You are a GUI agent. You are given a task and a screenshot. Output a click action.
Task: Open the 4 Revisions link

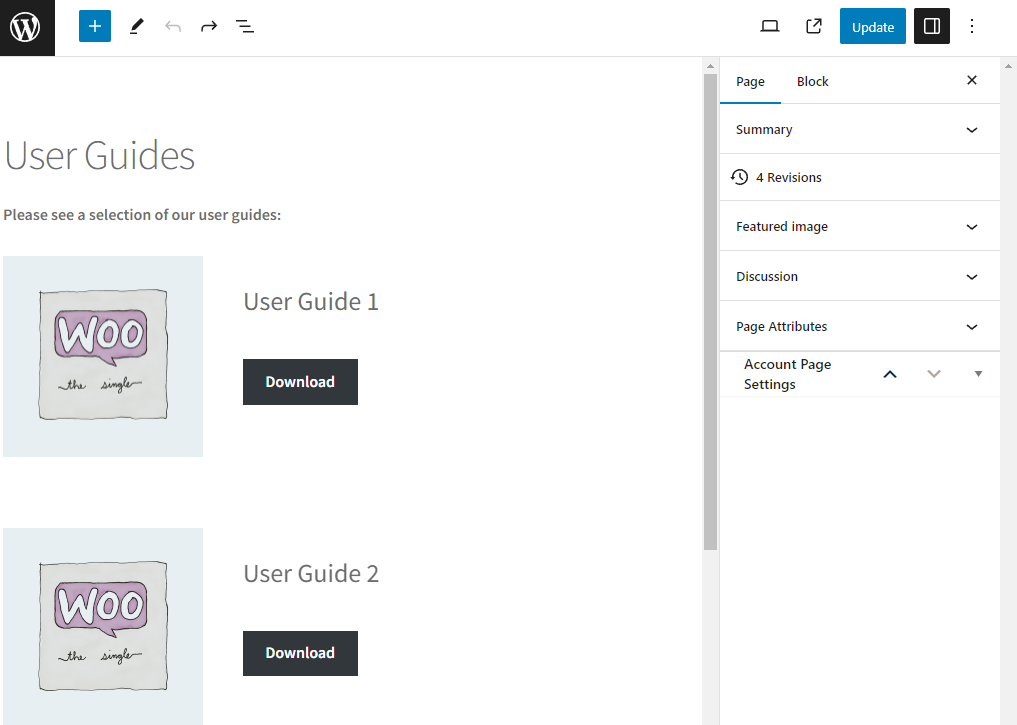pos(788,178)
